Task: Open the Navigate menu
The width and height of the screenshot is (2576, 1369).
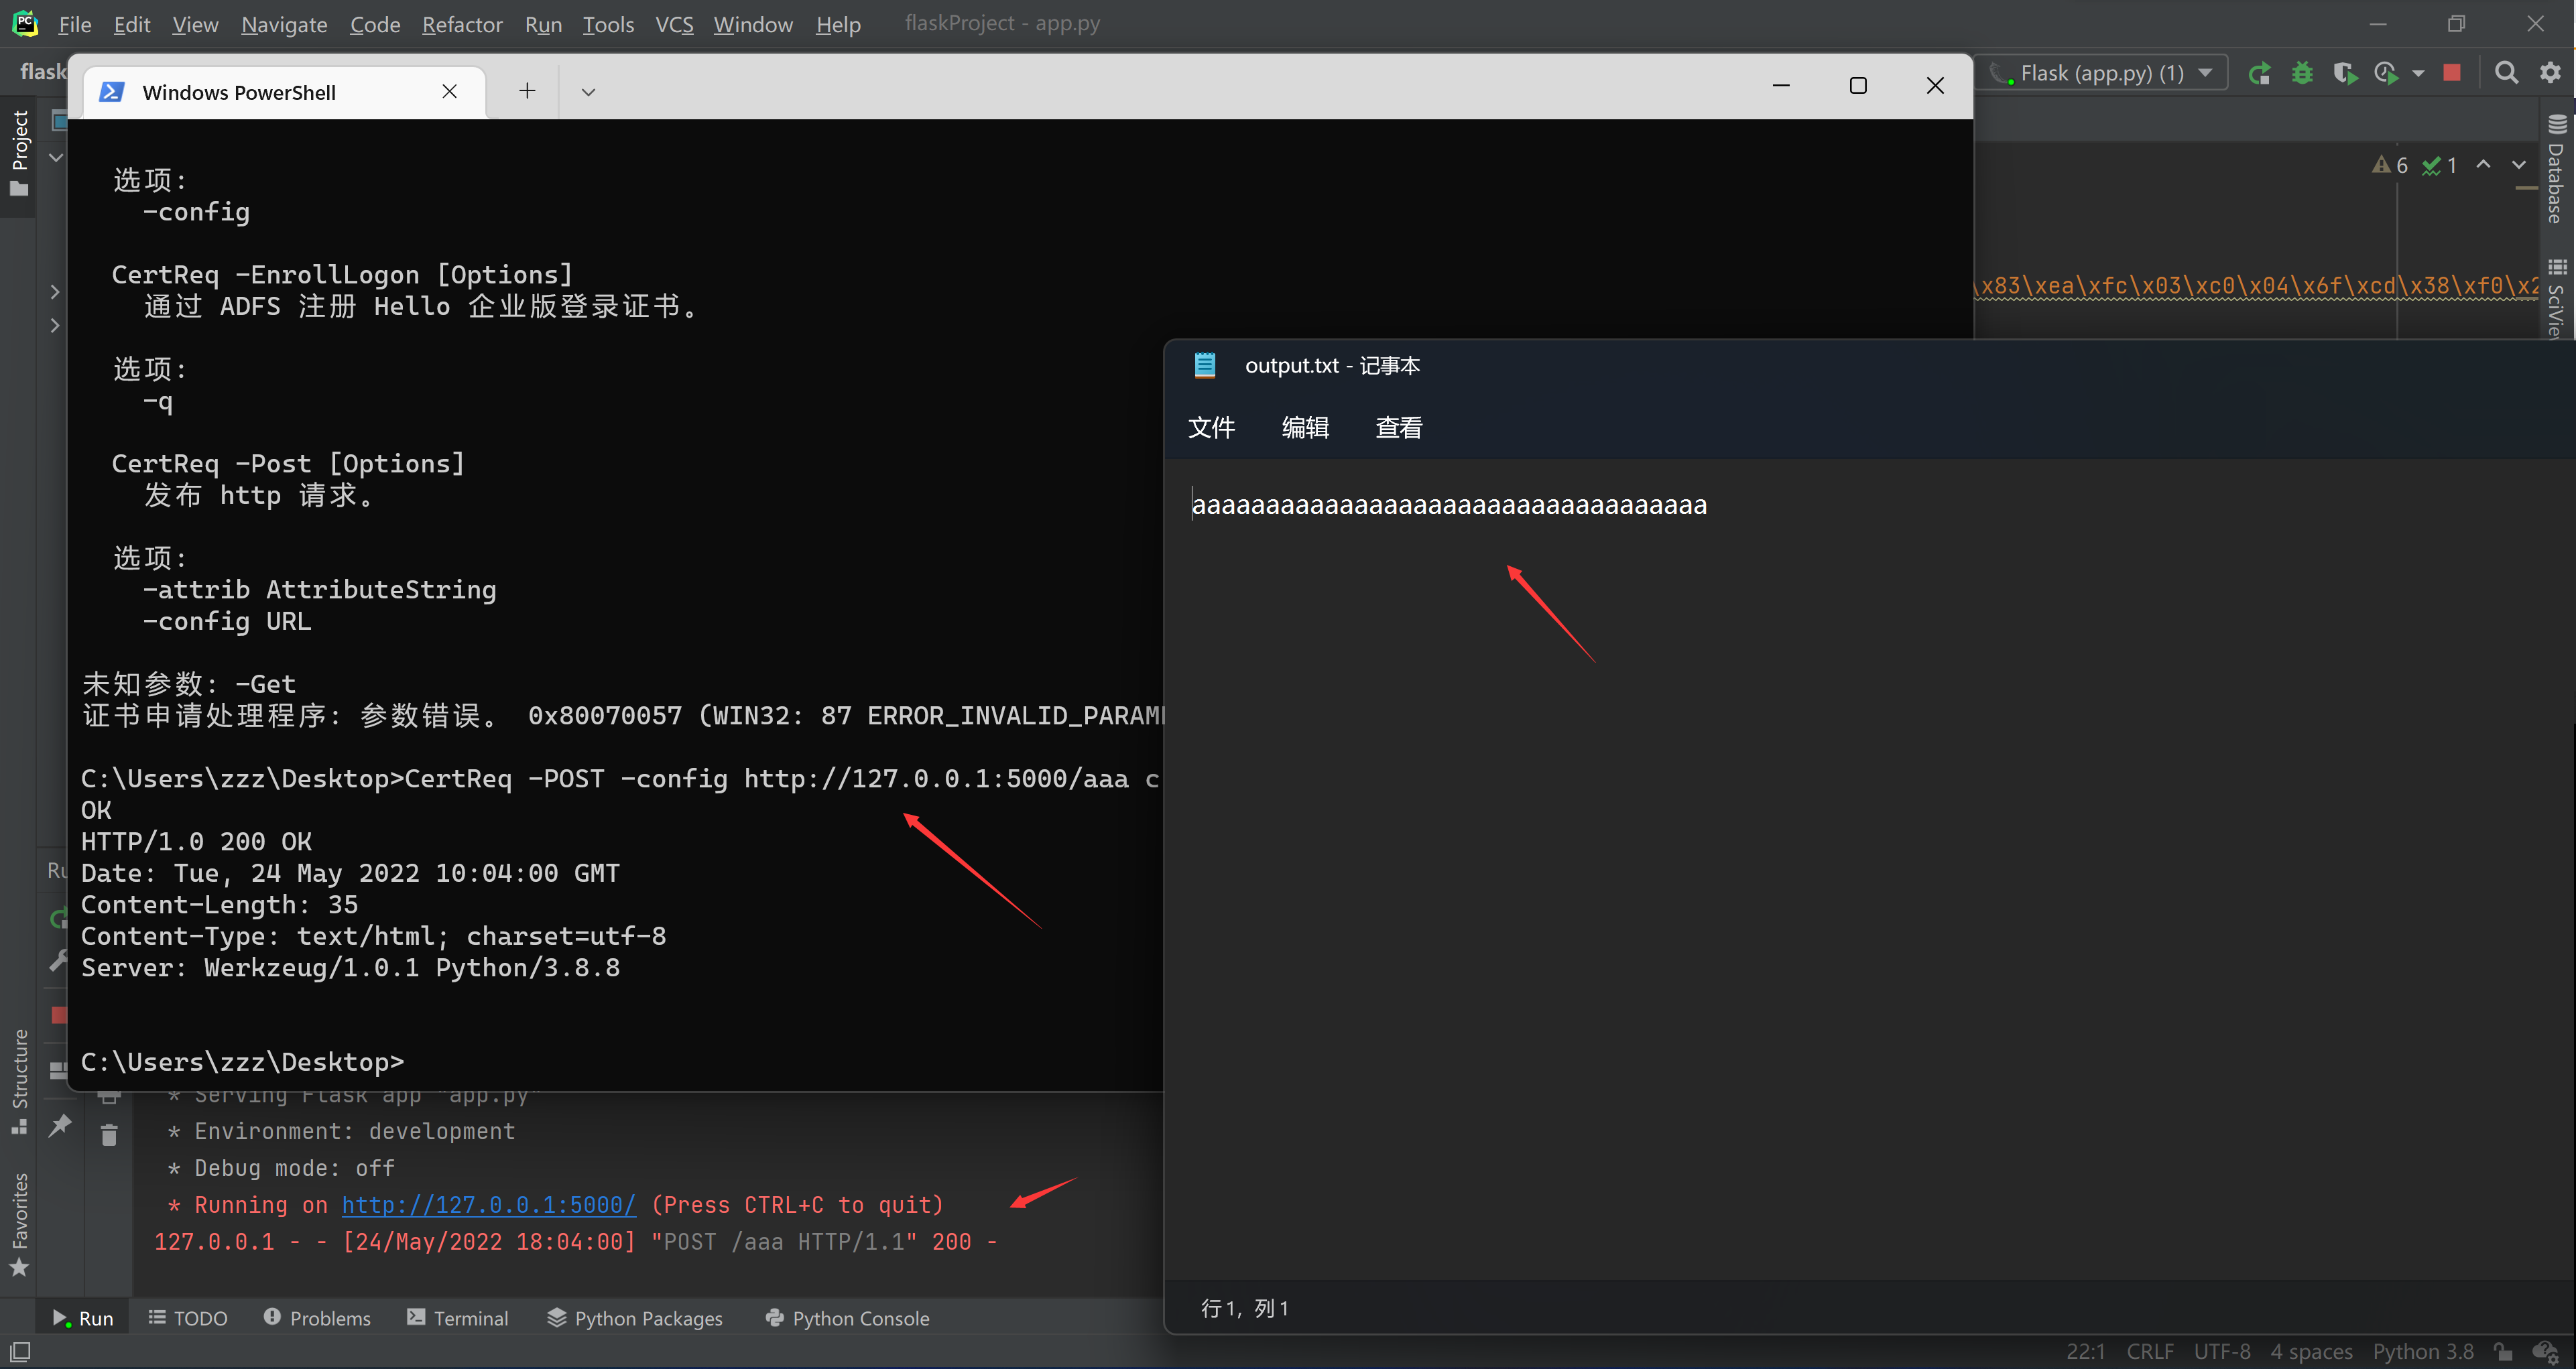Action: [284, 24]
